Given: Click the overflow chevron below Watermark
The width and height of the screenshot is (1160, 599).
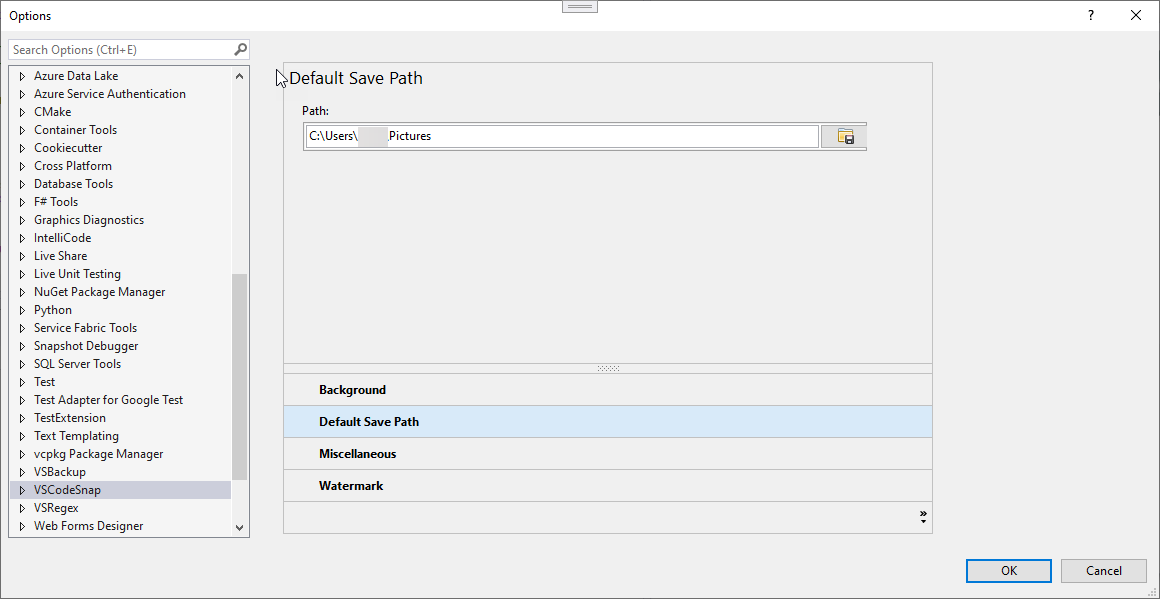Looking at the screenshot, I should [922, 517].
